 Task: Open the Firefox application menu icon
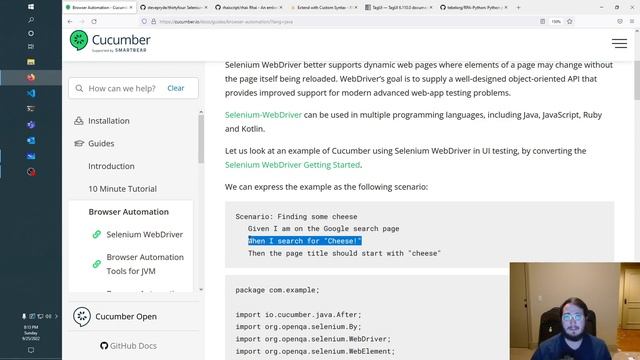point(632,21)
